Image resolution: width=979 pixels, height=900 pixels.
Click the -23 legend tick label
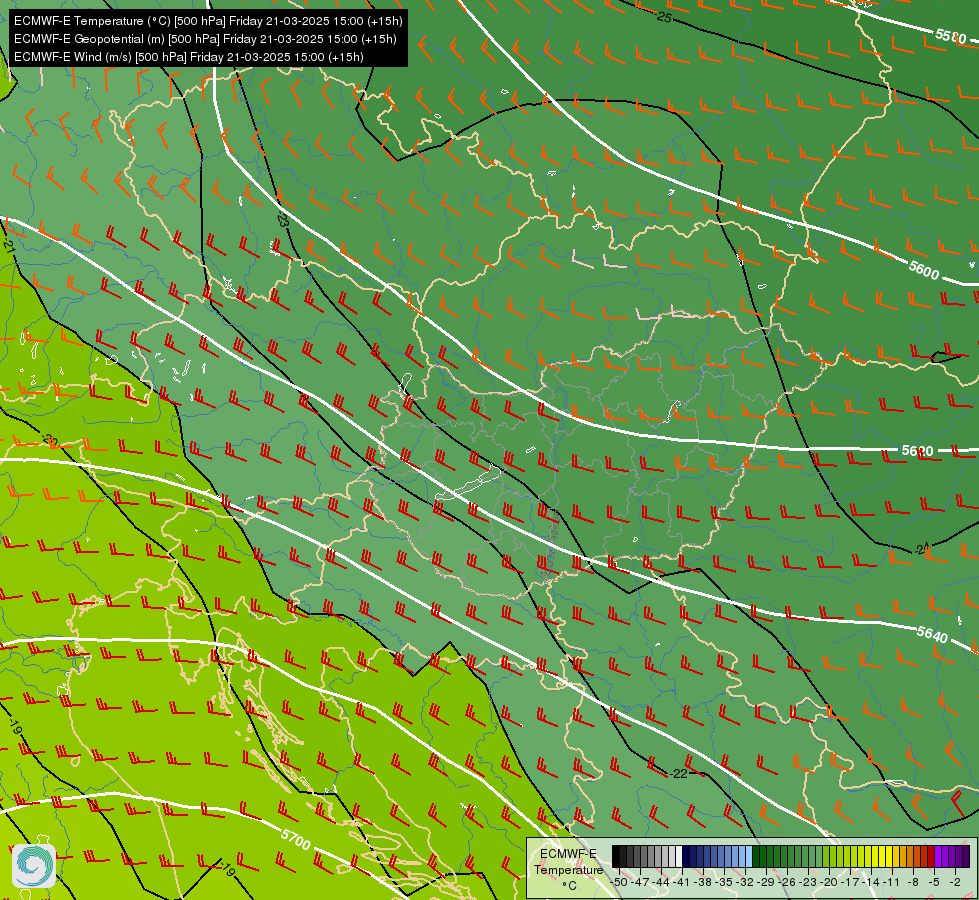808,882
